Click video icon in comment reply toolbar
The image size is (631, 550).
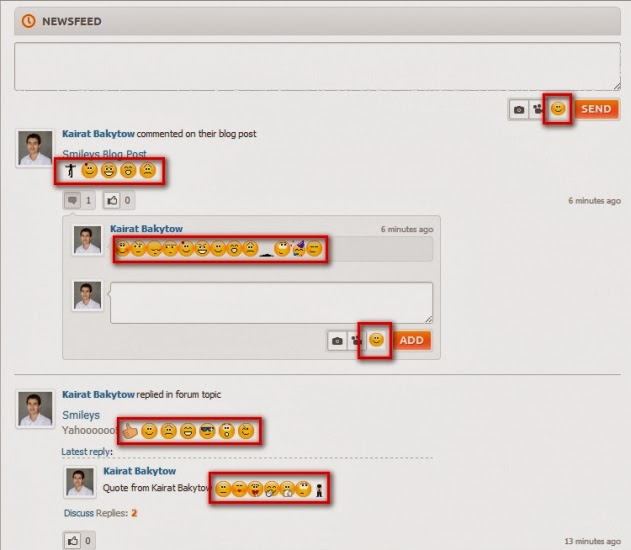[x=356, y=341]
